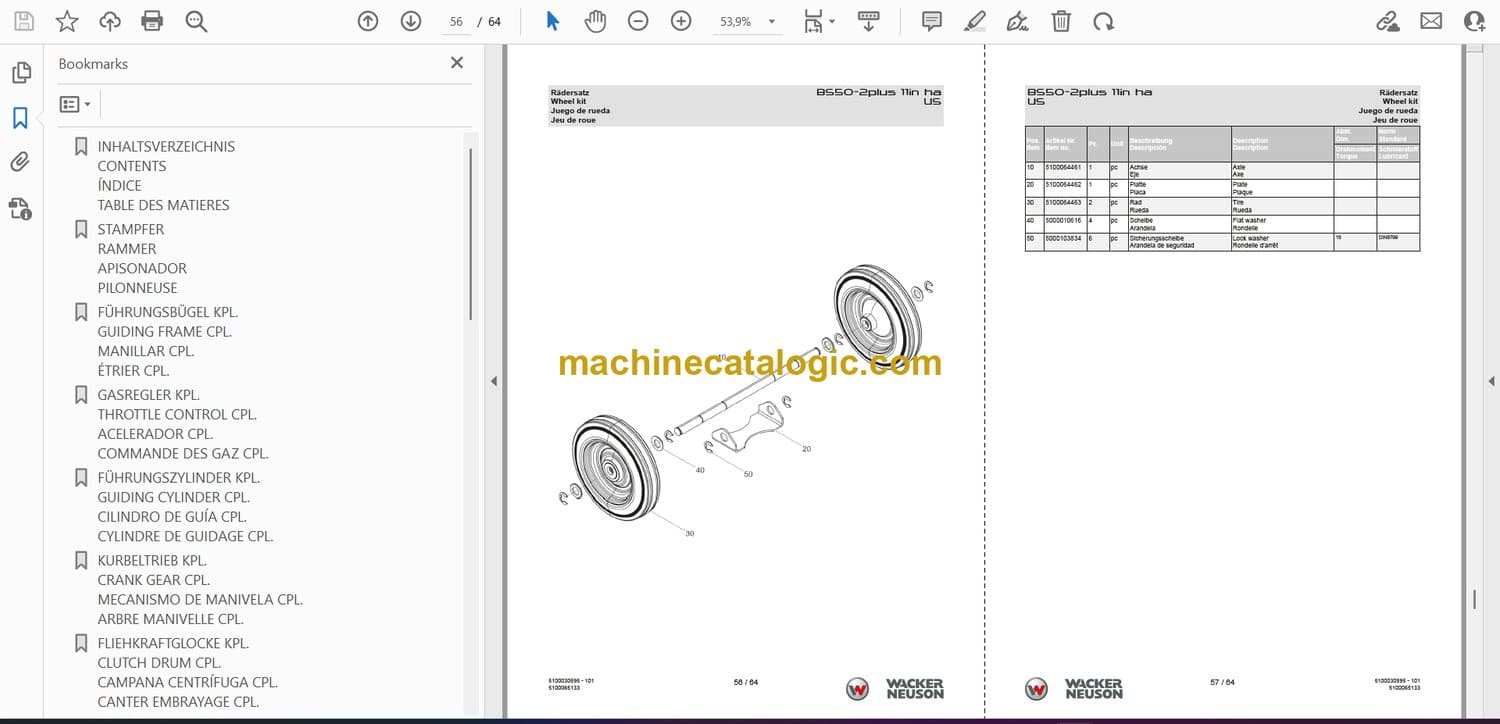Open the Attachments paperclip panel
Viewport: 1500px width, 724px height.
tap(20, 162)
